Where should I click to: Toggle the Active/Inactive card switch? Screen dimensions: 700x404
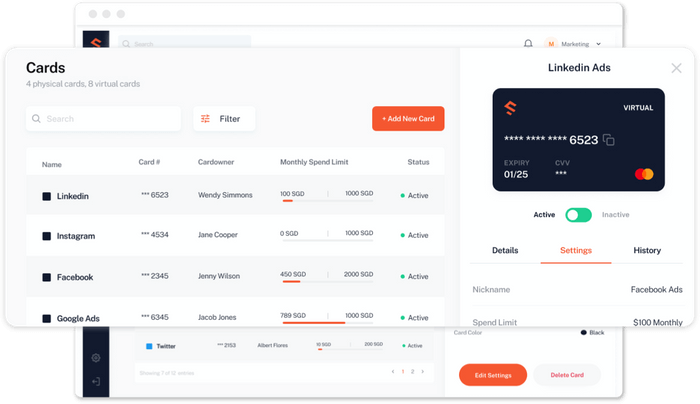click(578, 215)
